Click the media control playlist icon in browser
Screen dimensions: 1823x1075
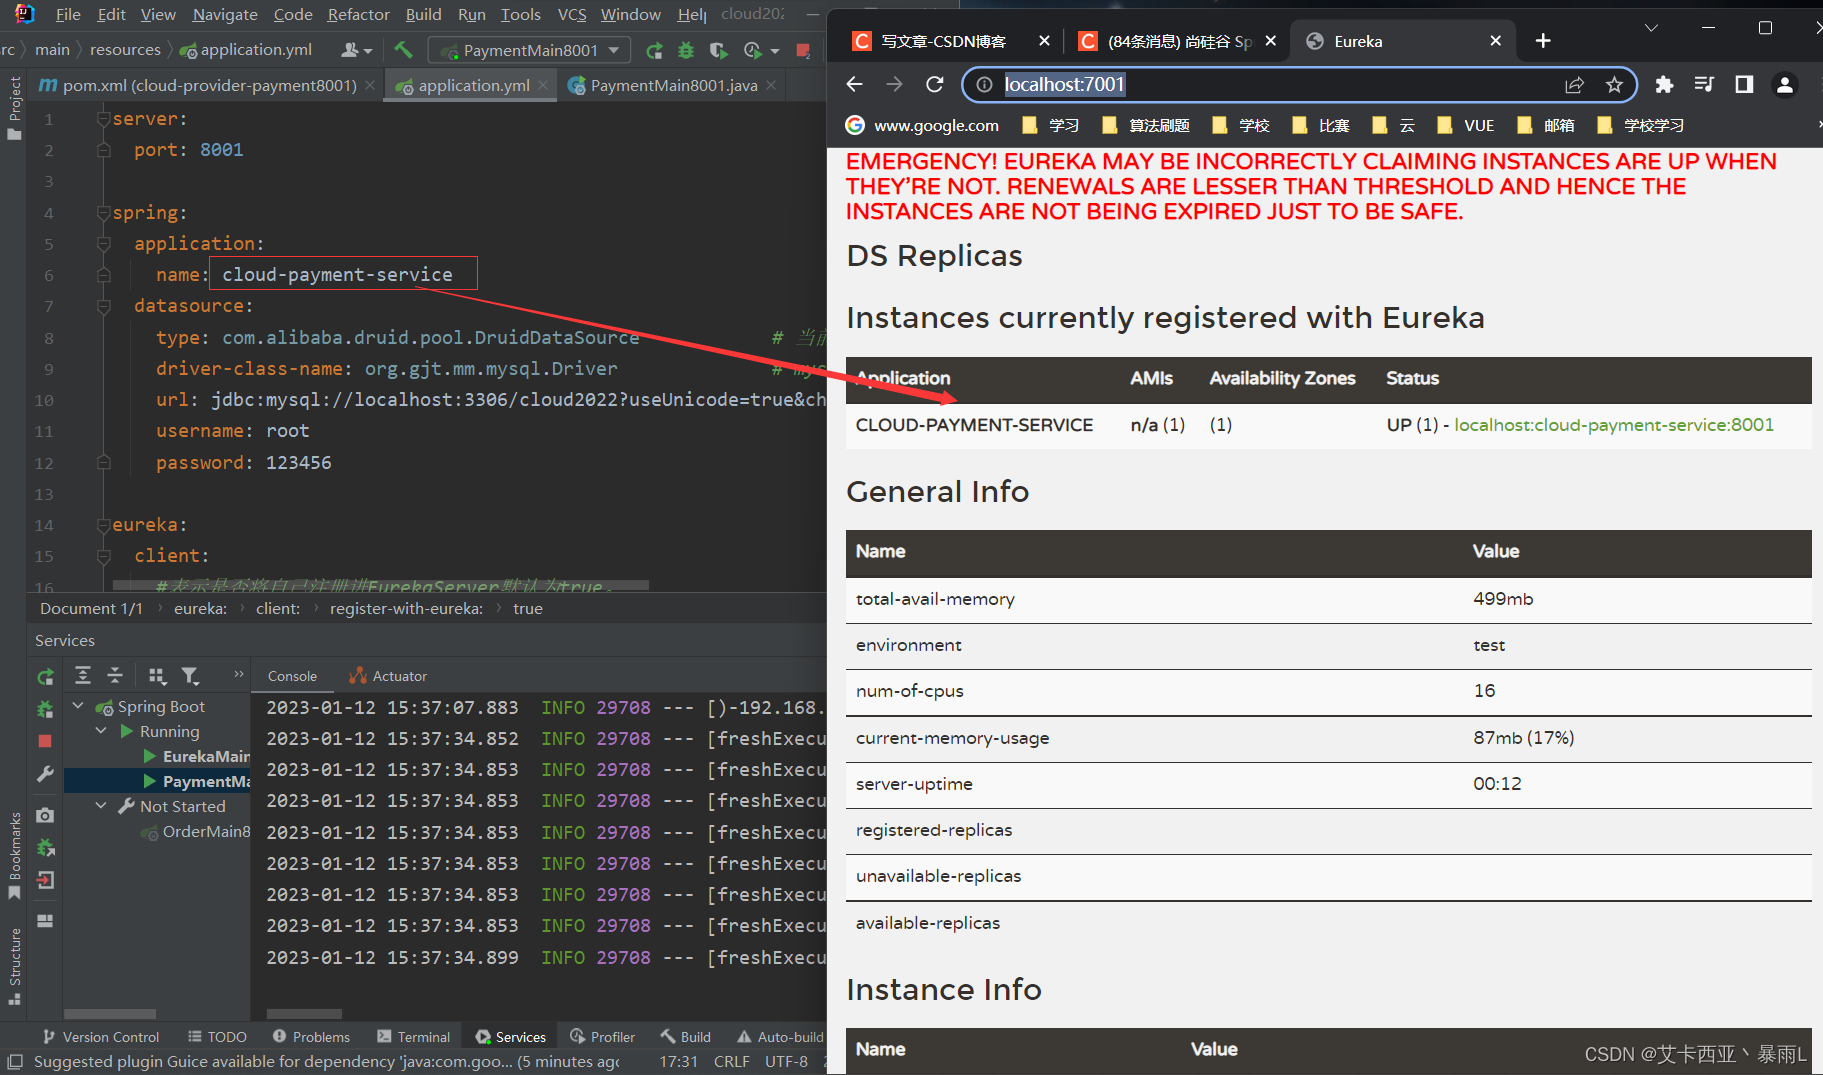tap(1704, 85)
